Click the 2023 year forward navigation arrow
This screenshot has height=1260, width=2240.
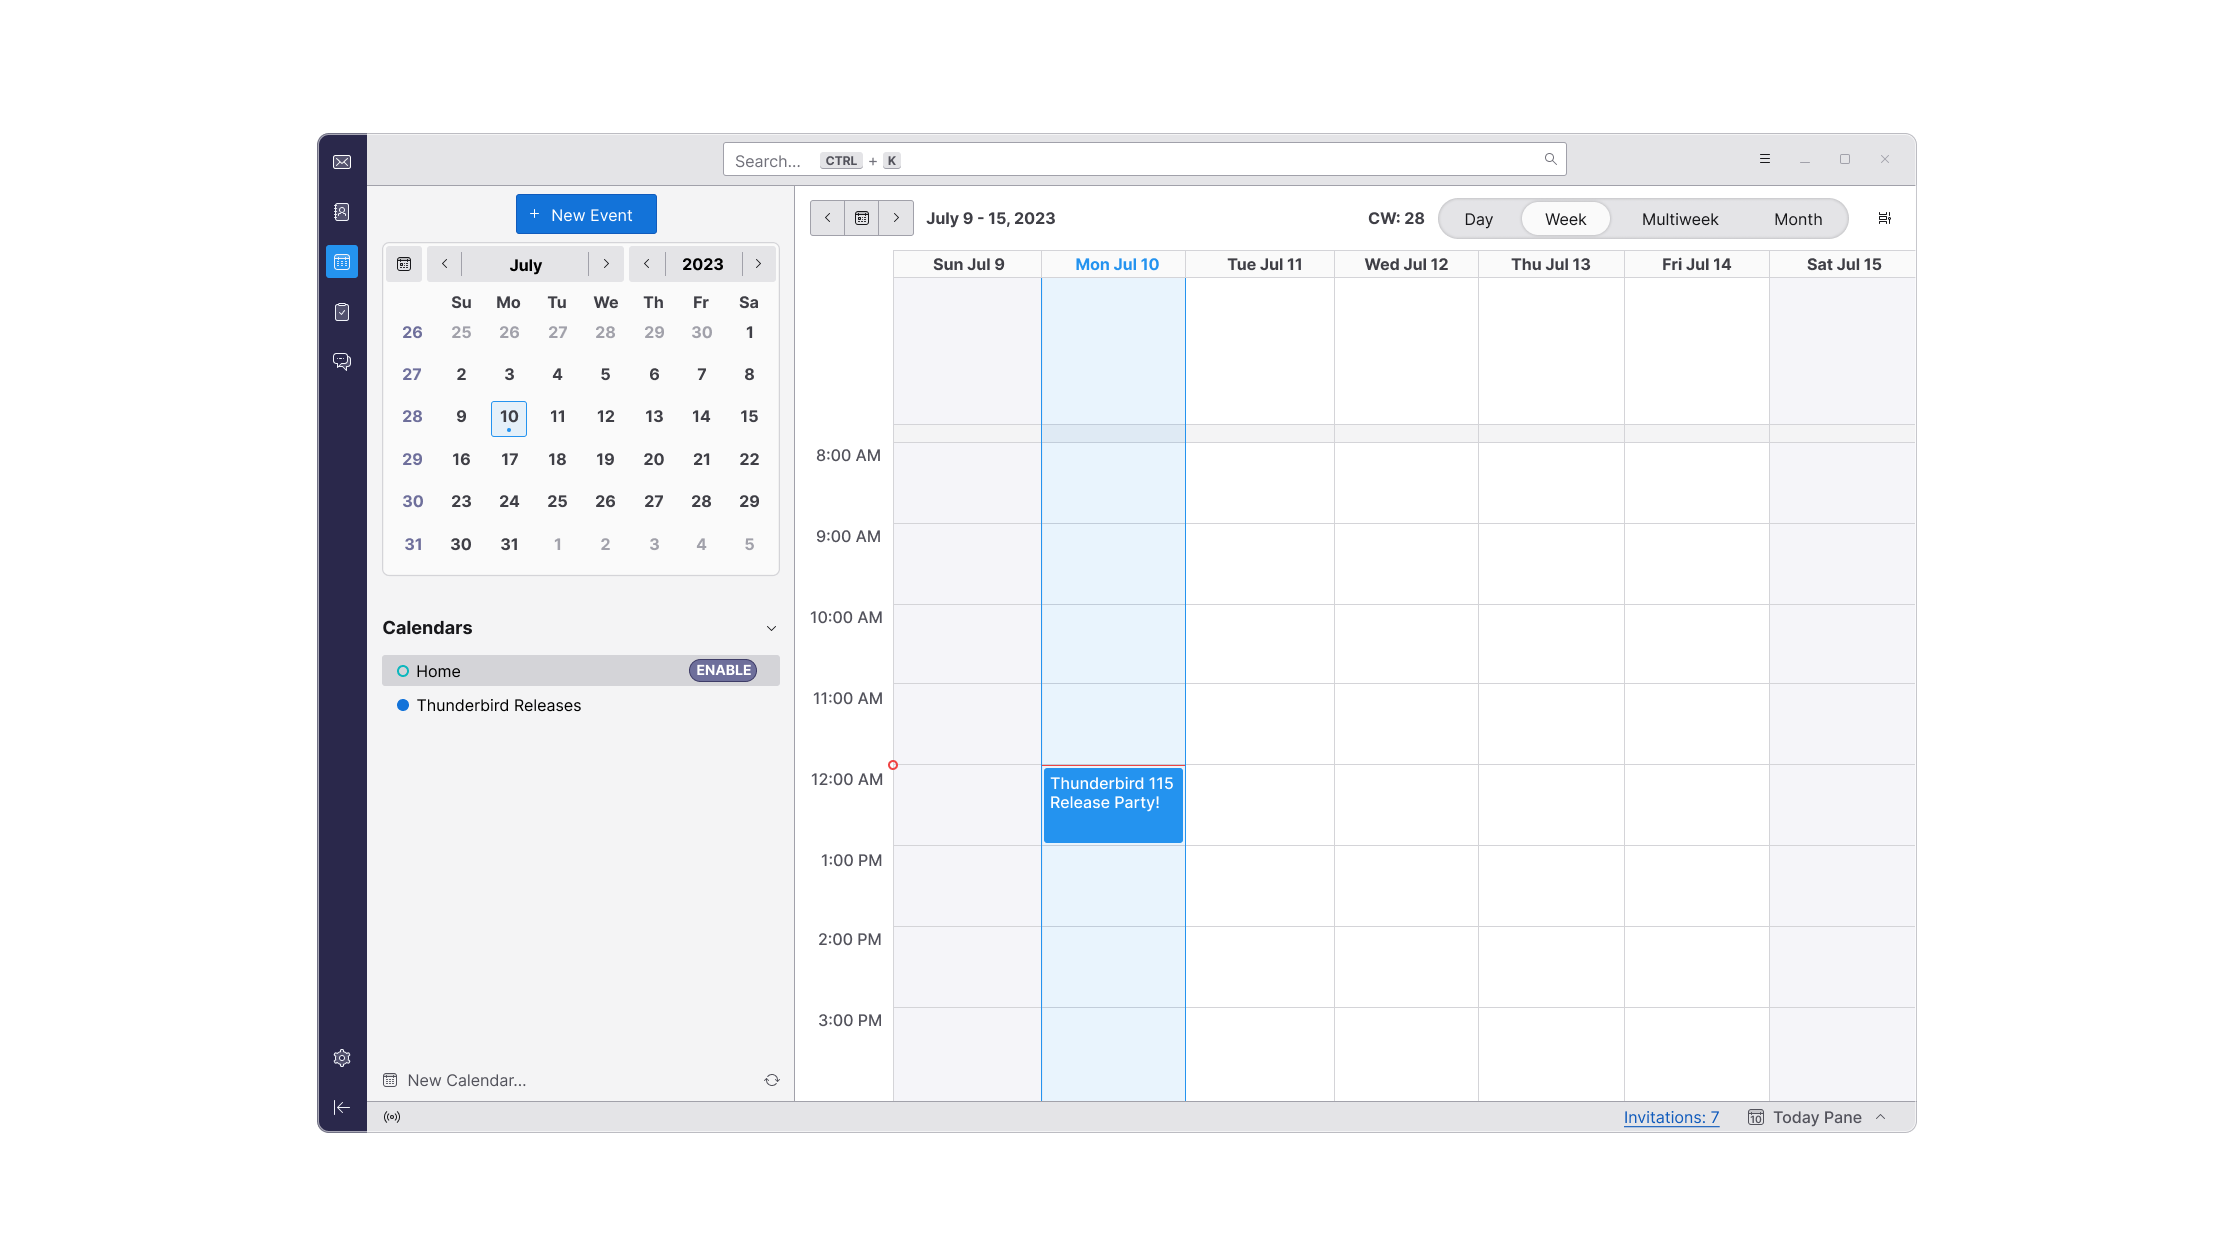point(758,263)
